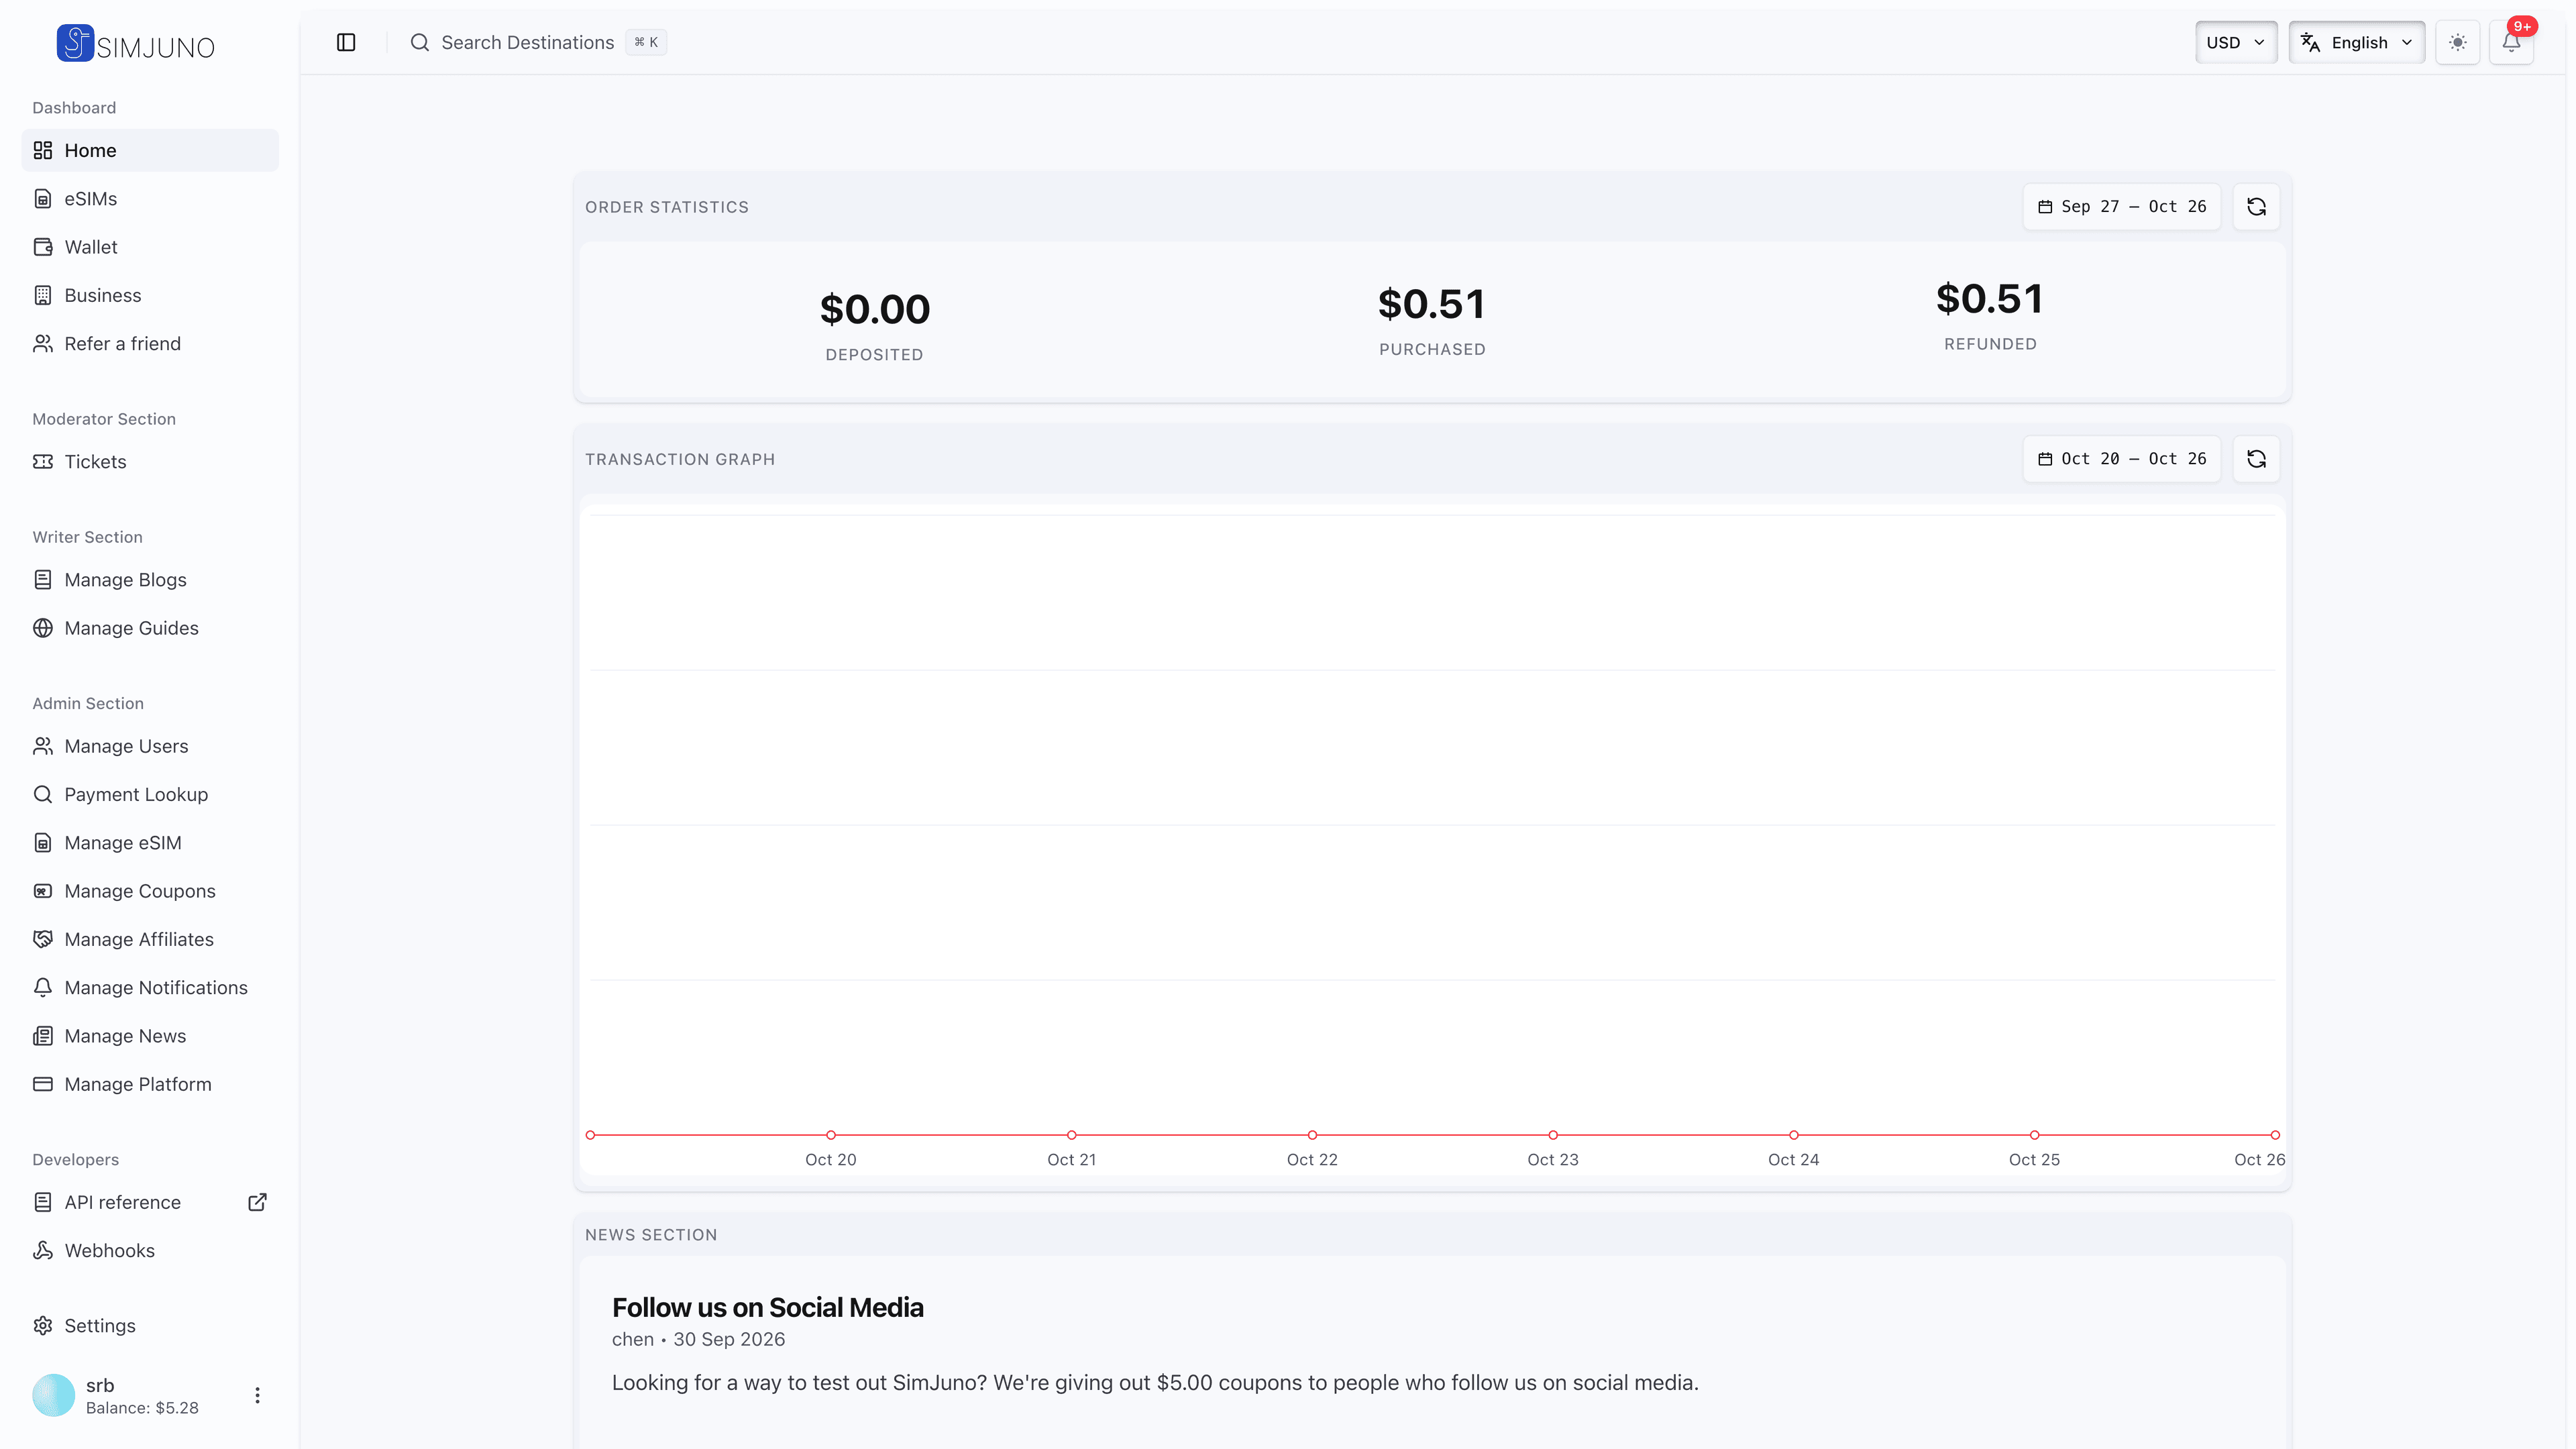Image resolution: width=2576 pixels, height=1449 pixels.
Task: Go to Home in sidebar
Action: (x=150, y=150)
